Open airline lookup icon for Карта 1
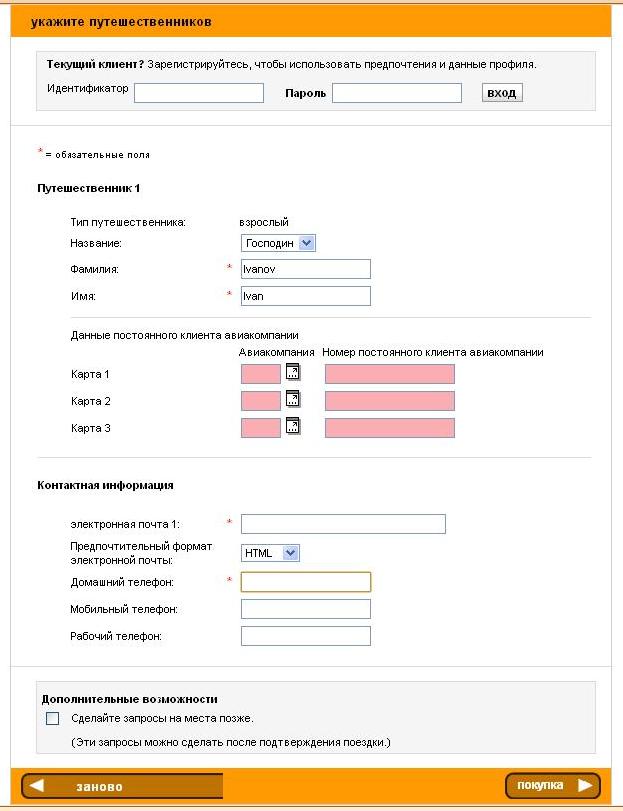The image size is (623, 811). click(293, 373)
